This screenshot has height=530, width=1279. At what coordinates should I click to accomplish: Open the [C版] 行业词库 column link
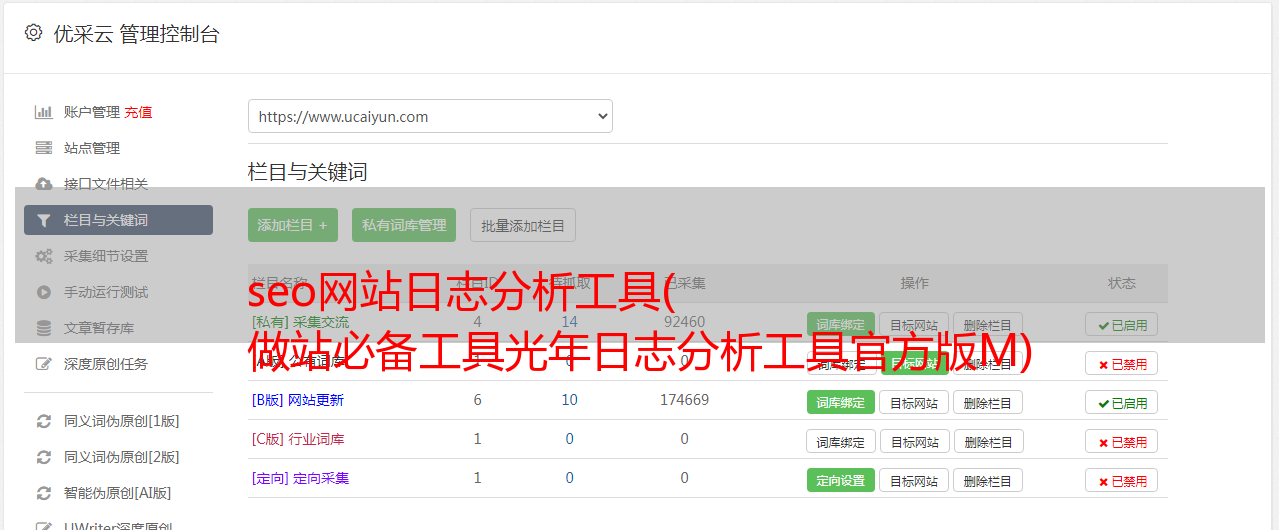coord(298,439)
